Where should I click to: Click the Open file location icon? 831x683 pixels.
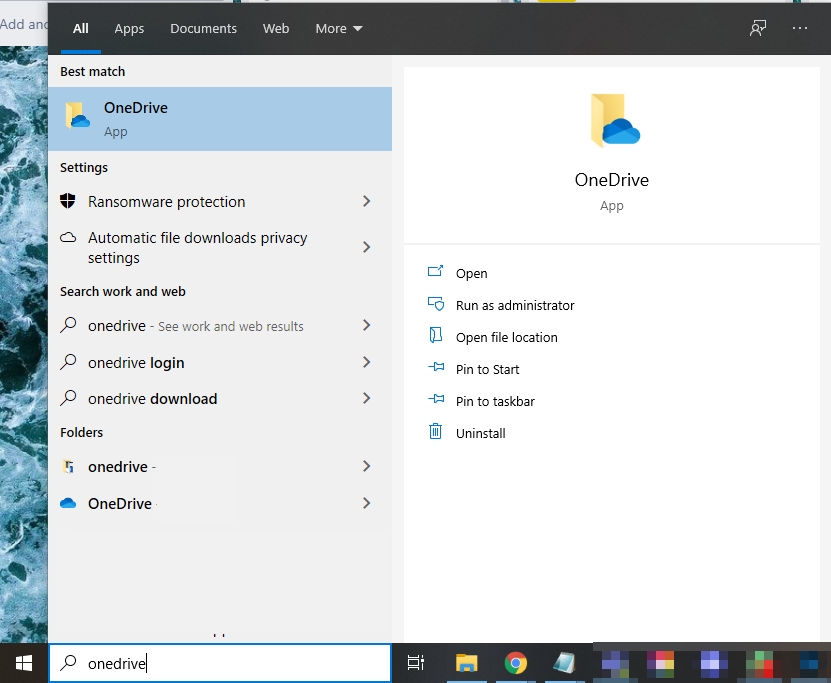click(x=436, y=335)
